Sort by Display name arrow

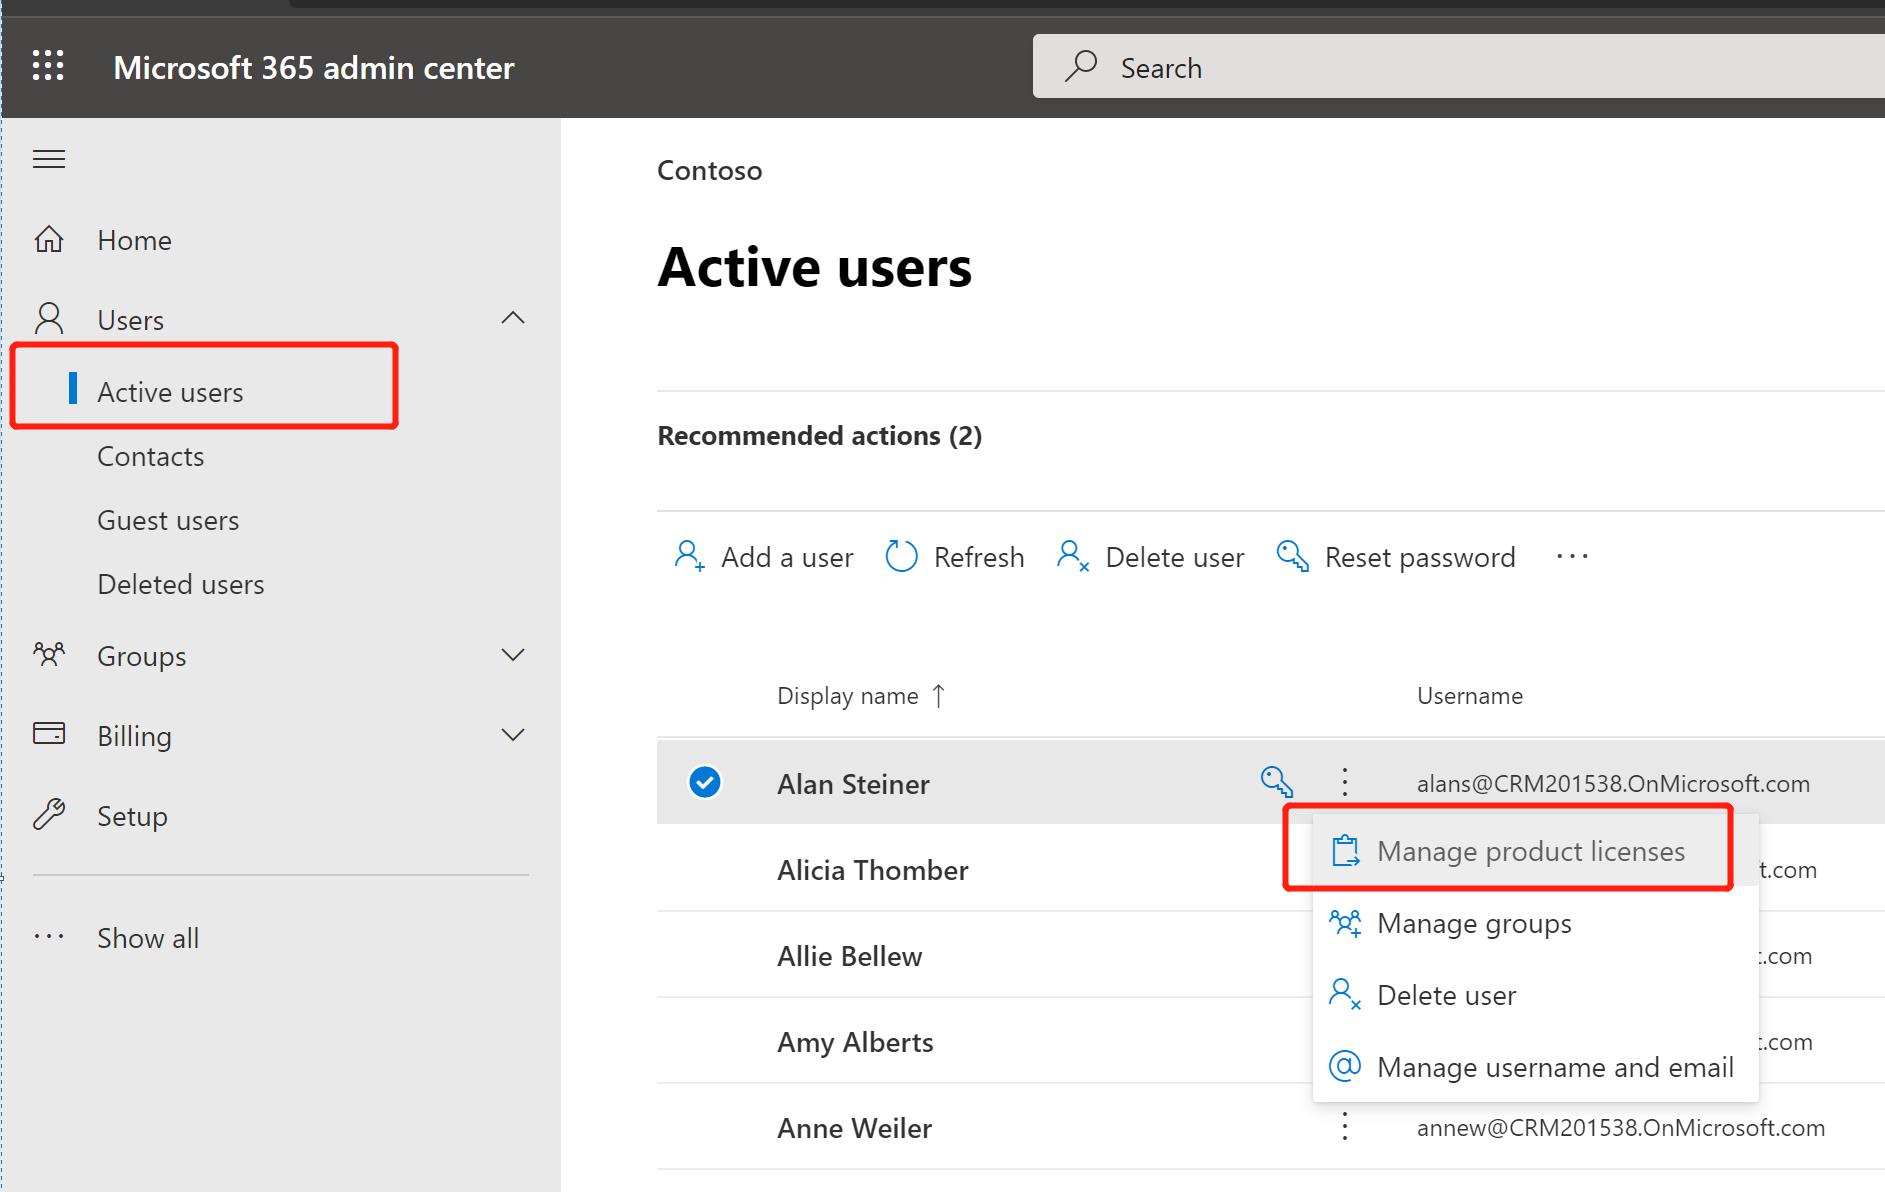pyautogui.click(x=938, y=695)
